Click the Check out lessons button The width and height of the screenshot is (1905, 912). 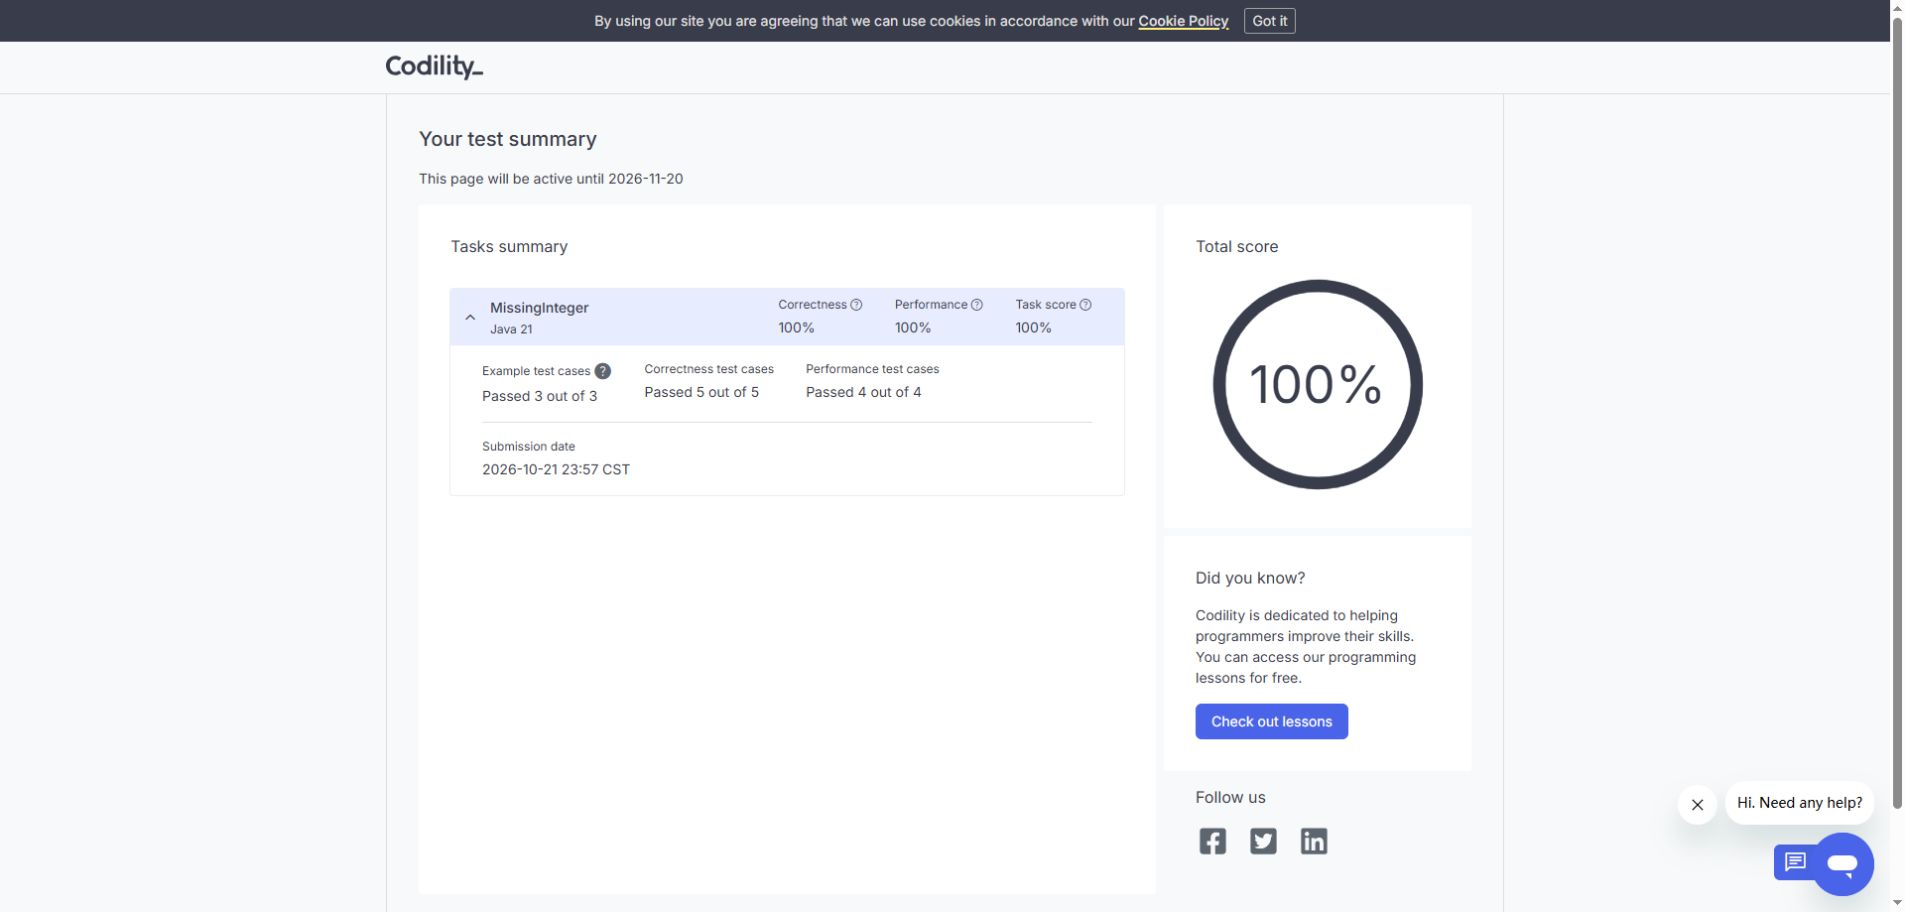pos(1271,721)
